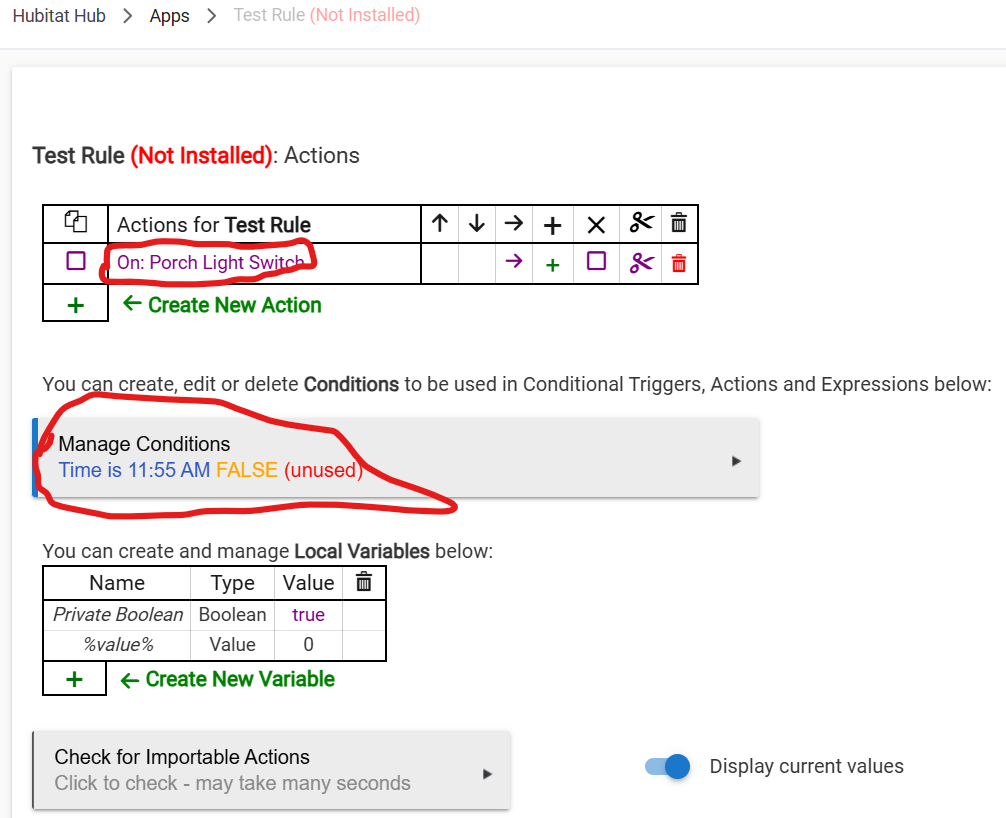Click plus button for Create New Variable
Screen dimensions: 1006x818
tap(74, 679)
